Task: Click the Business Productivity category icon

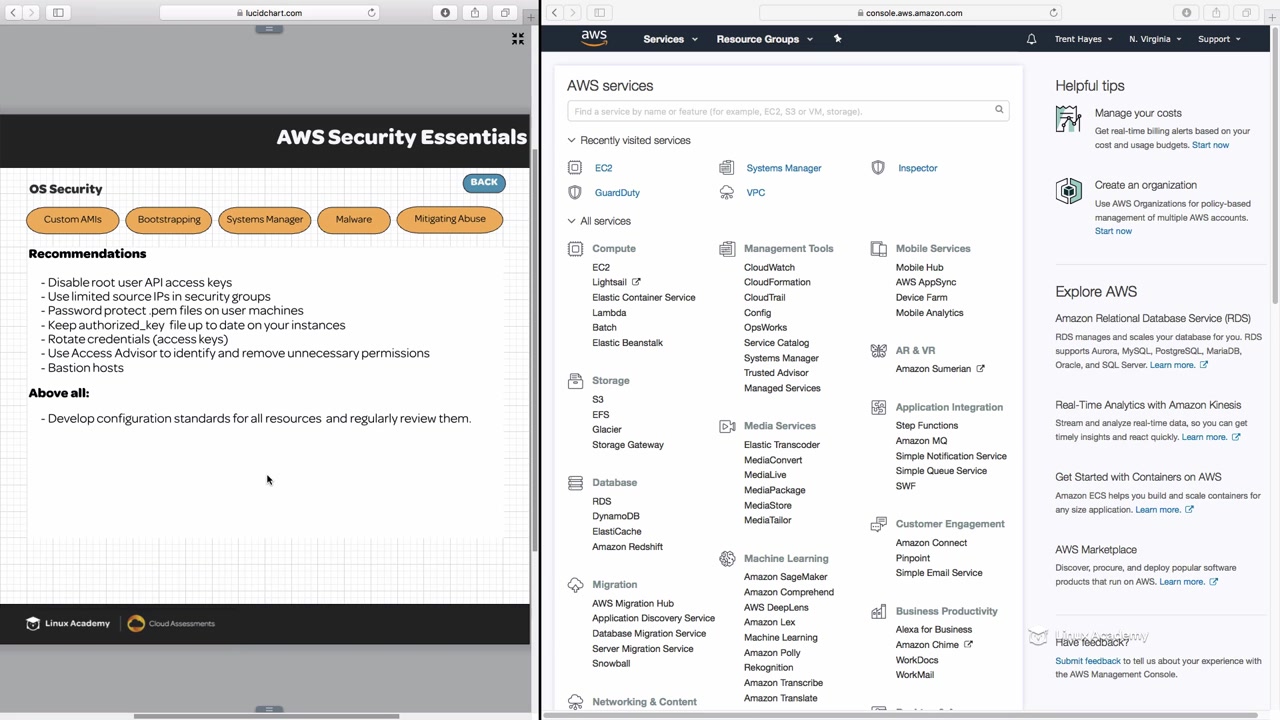Action: [879, 611]
